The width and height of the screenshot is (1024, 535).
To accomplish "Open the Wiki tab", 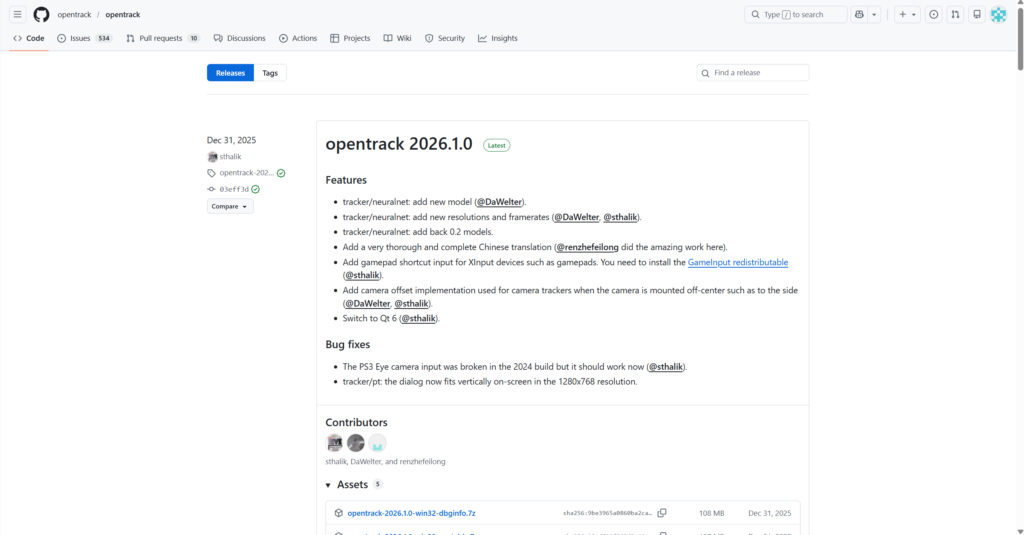I will click(x=397, y=38).
